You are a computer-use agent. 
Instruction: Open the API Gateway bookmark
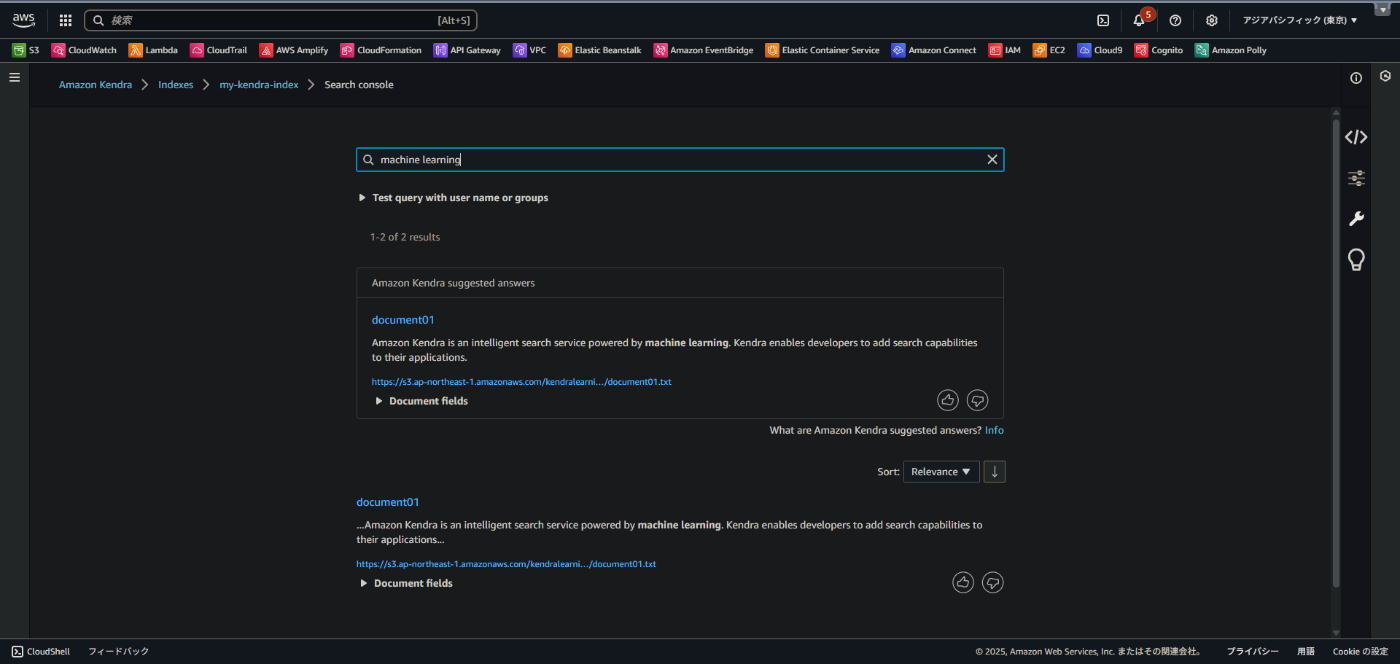467,50
